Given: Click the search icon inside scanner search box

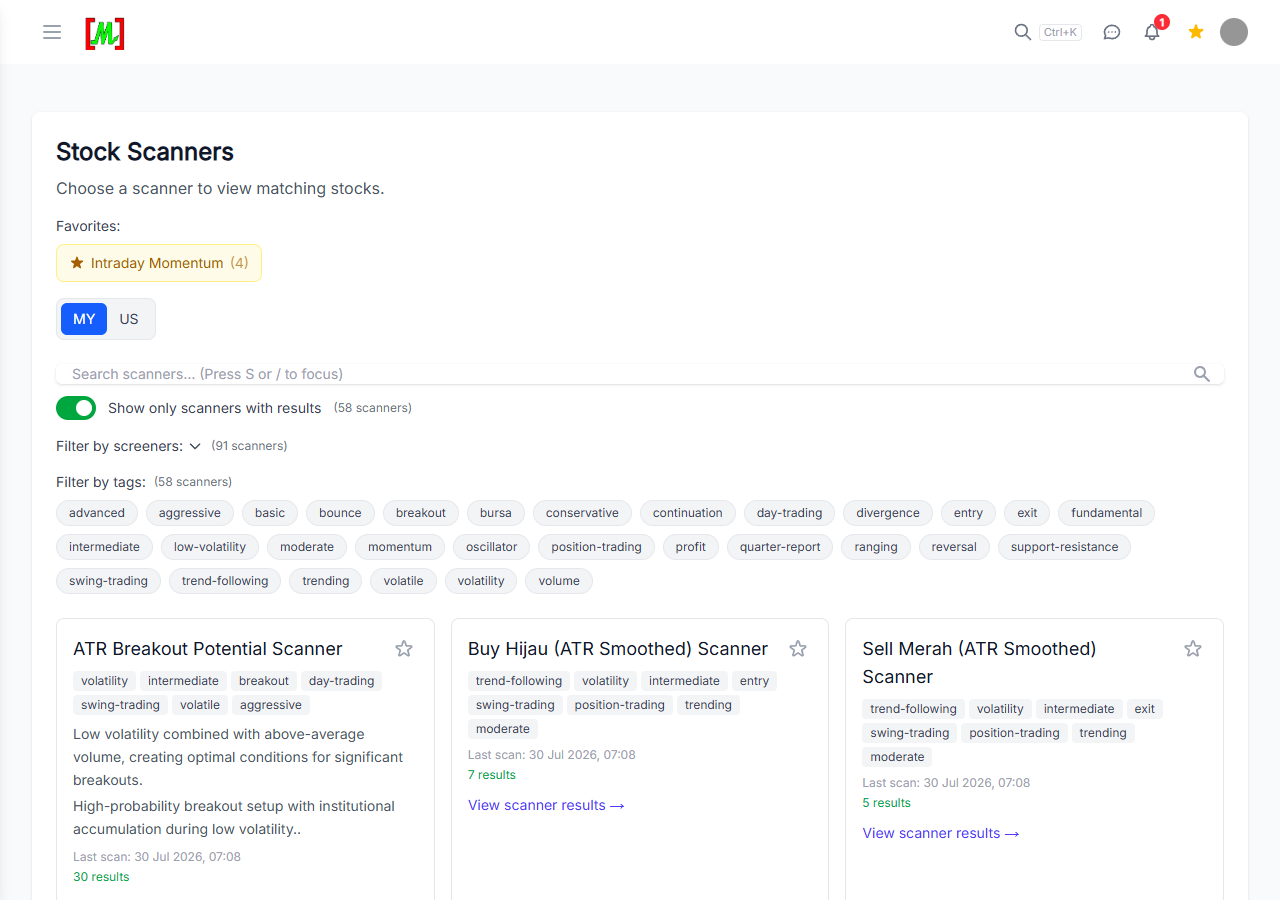Looking at the screenshot, I should (x=1202, y=374).
